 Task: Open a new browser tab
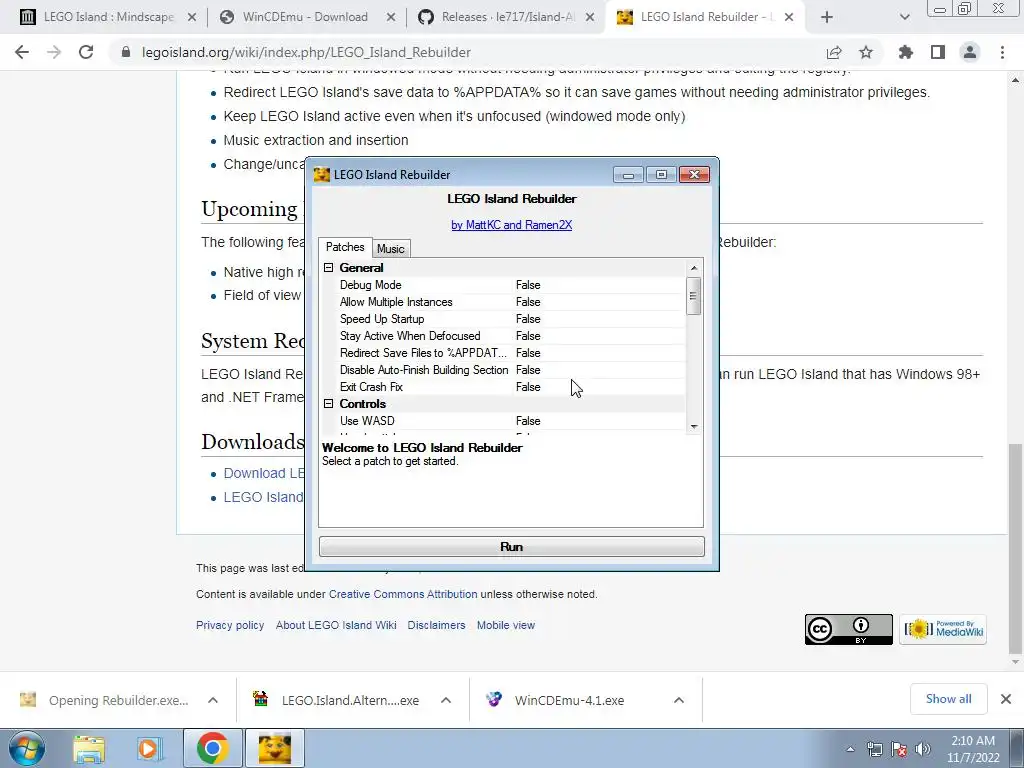[x=827, y=17]
